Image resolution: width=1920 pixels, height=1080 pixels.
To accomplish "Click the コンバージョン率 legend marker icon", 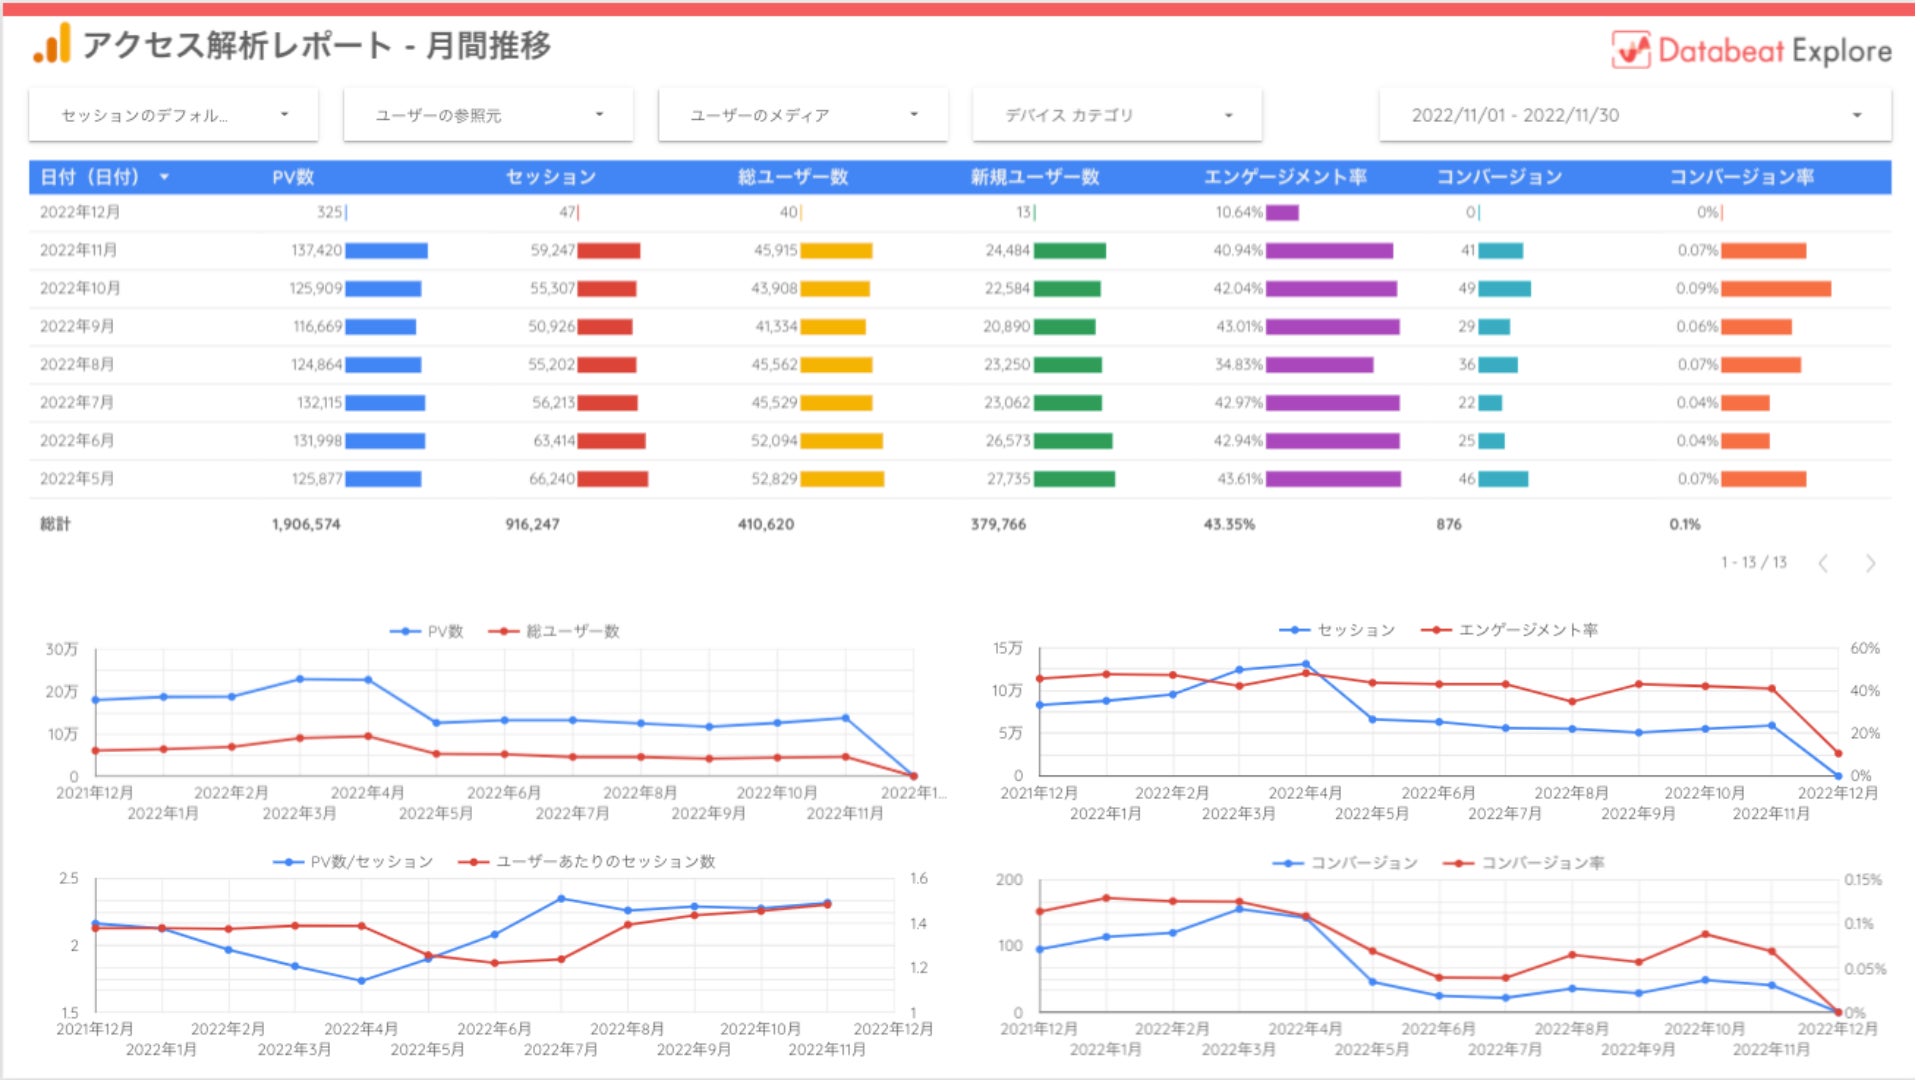I will 1458,863.
